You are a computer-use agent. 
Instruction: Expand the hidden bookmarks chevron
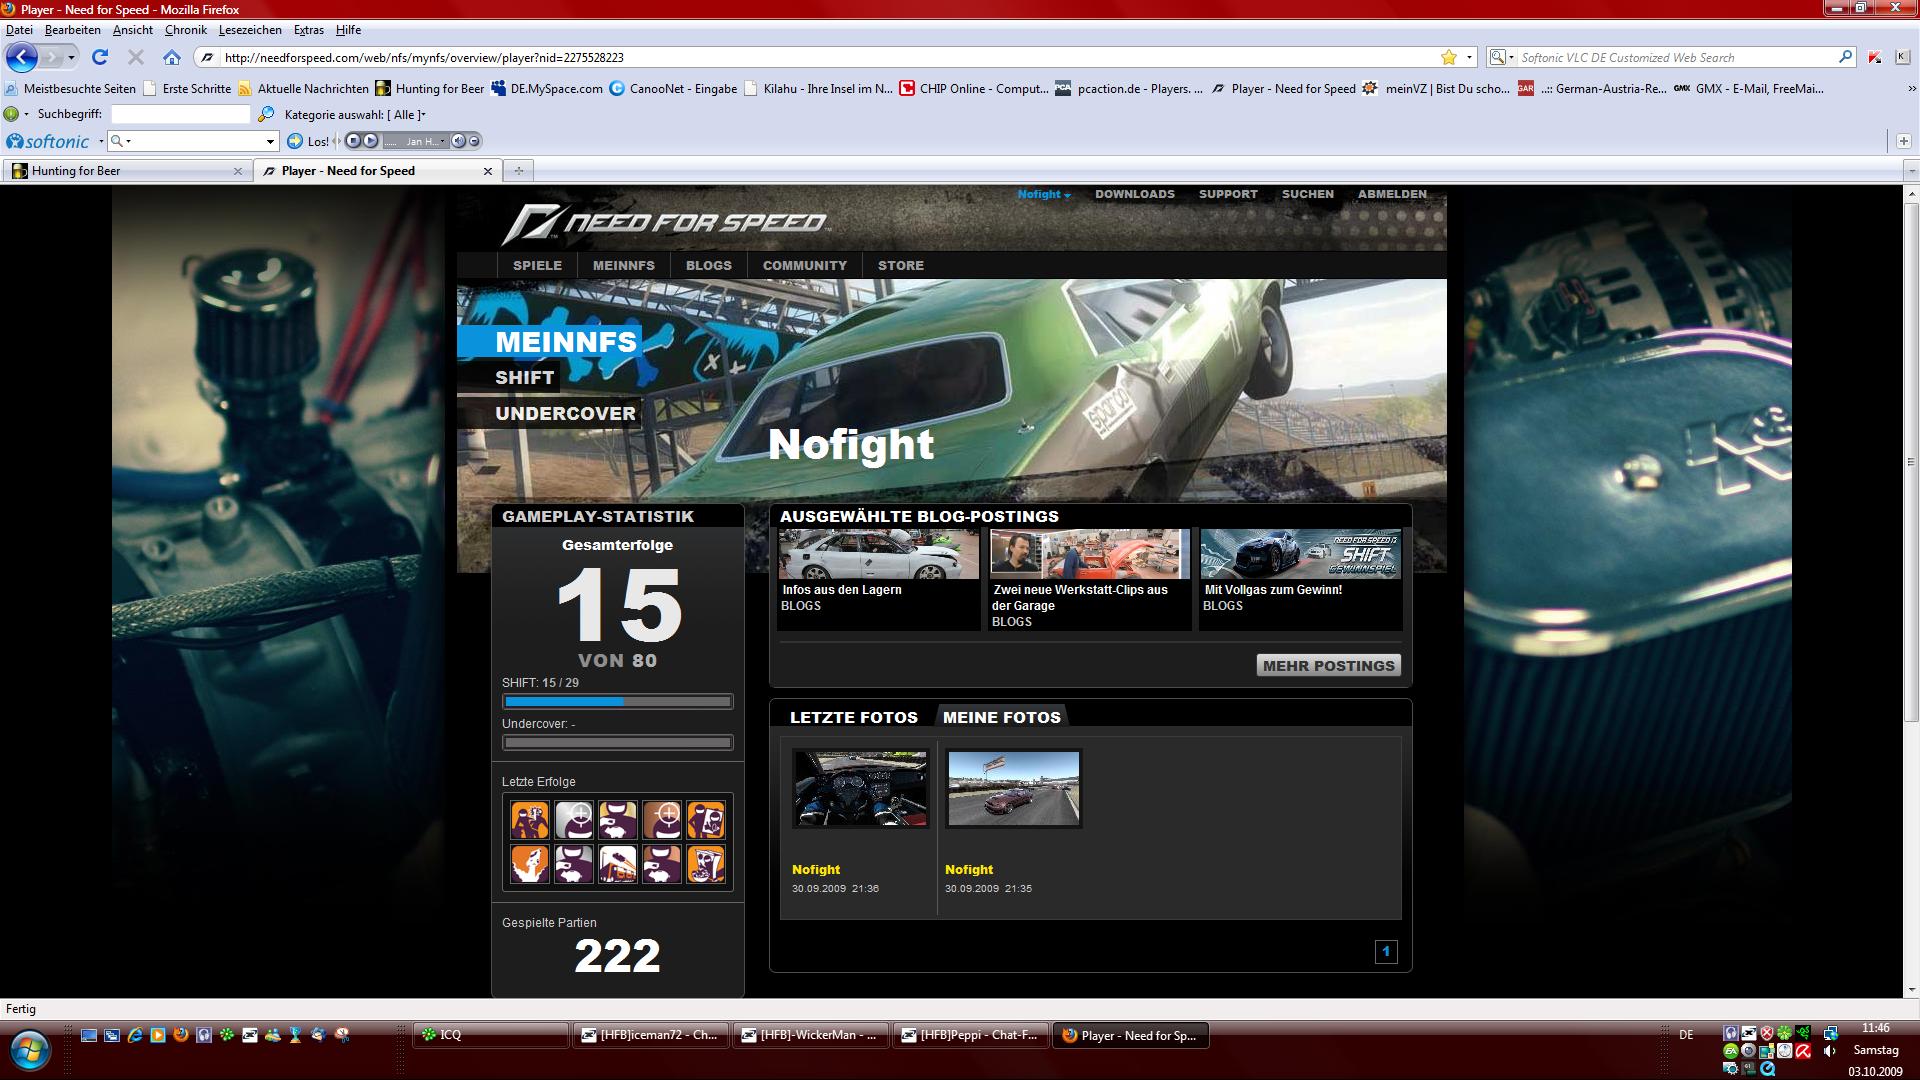[x=1912, y=88]
